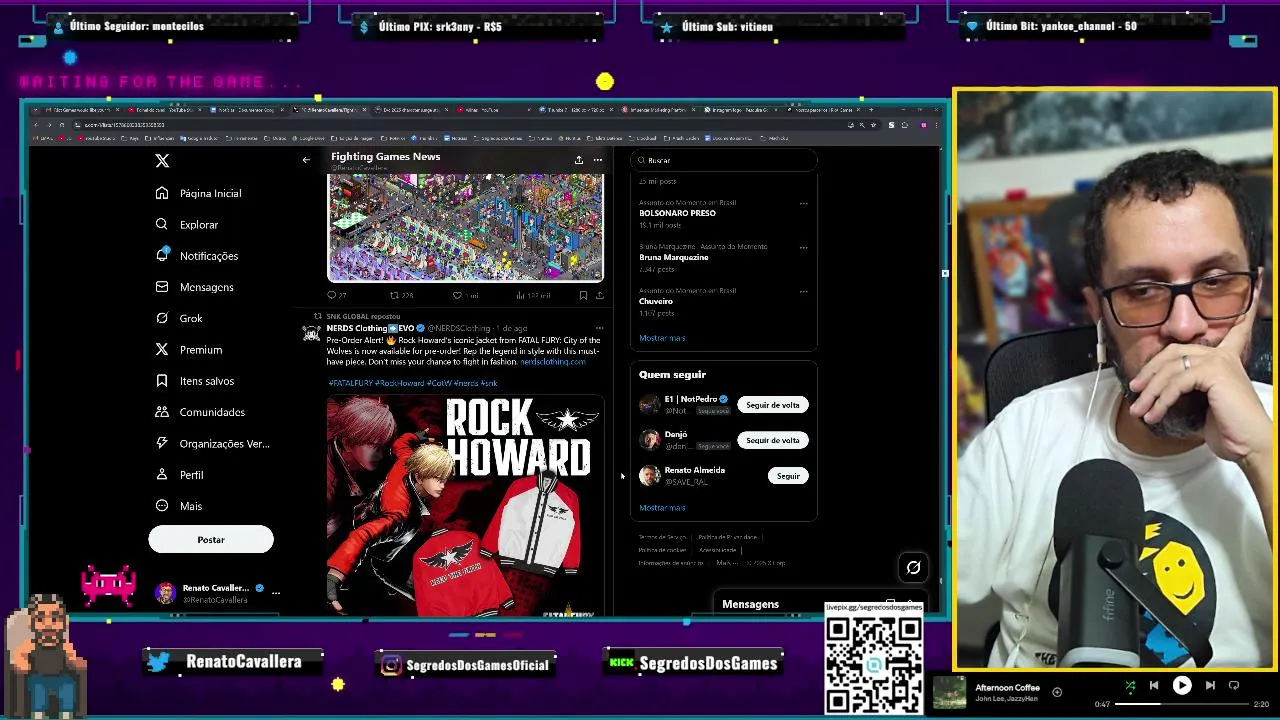The height and width of the screenshot is (720, 1280).
Task: Toggle shuffle in music player
Action: coord(1130,686)
